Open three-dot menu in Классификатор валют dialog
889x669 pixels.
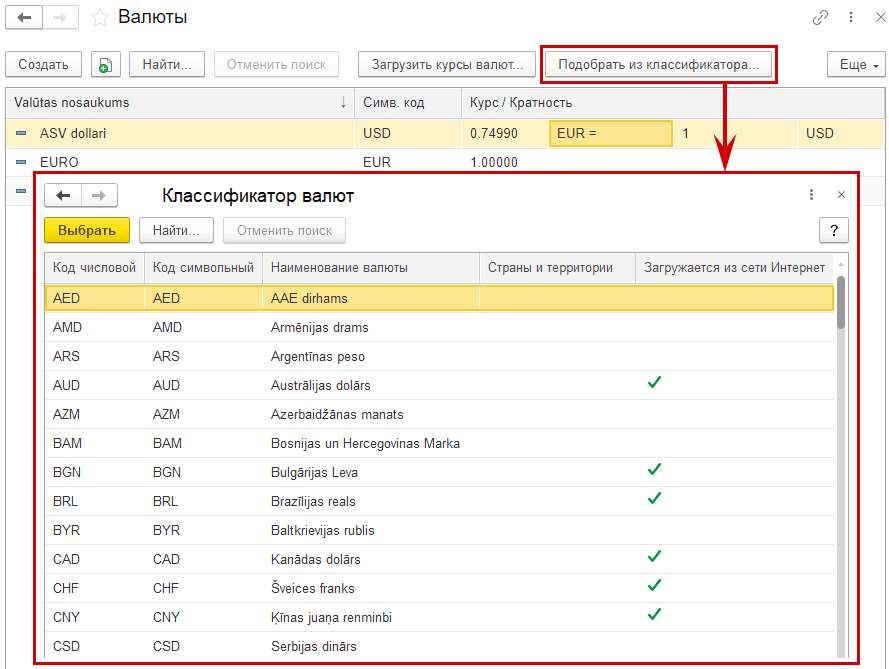tap(811, 195)
